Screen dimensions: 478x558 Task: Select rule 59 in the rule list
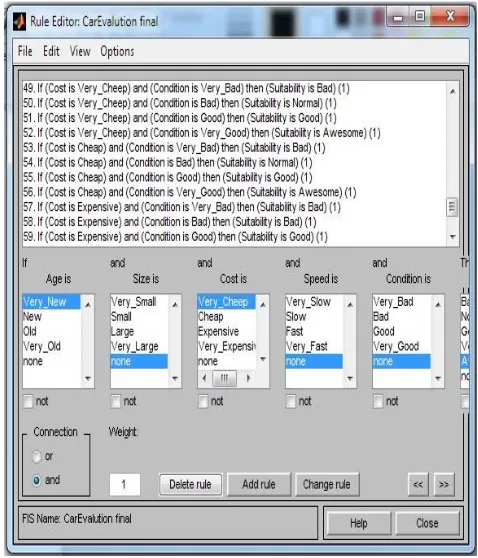click(x=175, y=237)
